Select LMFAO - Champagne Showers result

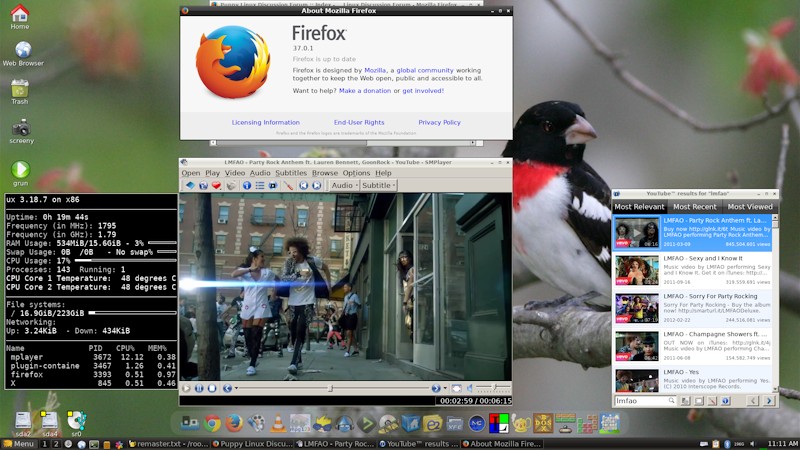tap(692, 346)
